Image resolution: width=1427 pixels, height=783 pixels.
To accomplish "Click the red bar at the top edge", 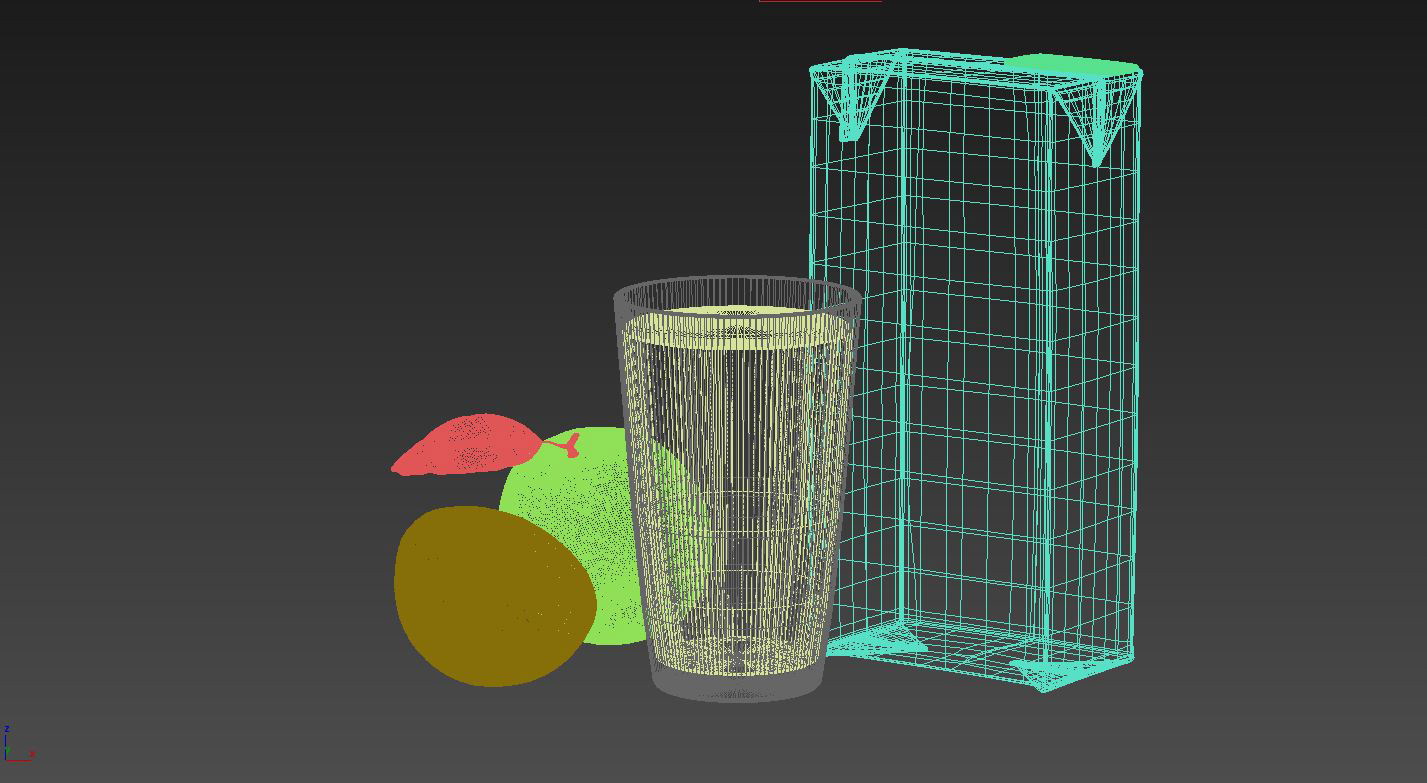I will point(820,1).
